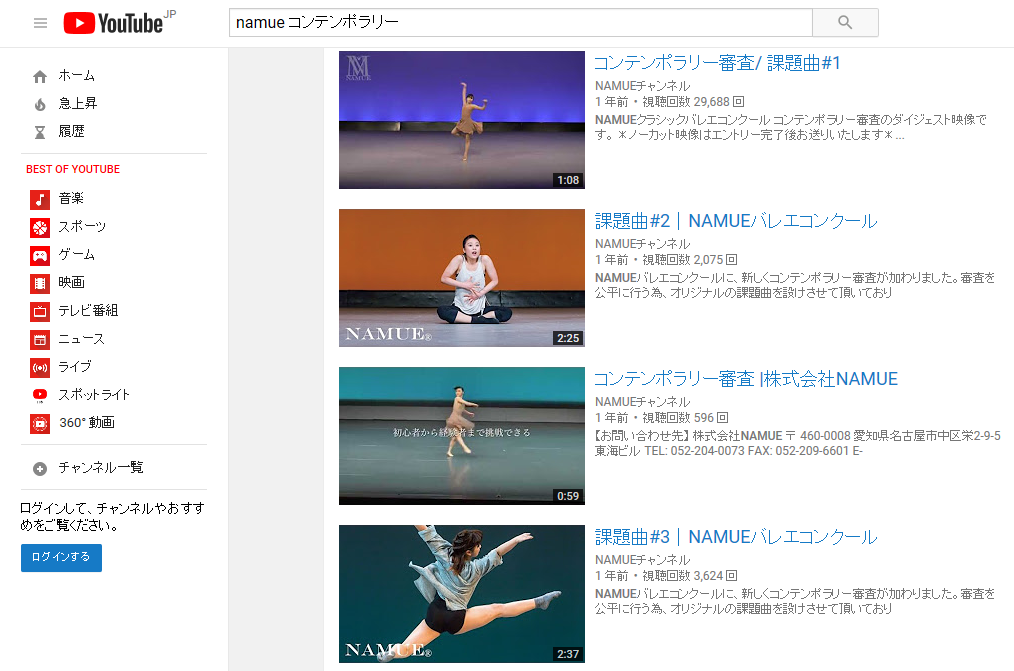Click the 視聴回数 3,624 回 text
The width and height of the screenshot is (1014, 671).
tap(689, 576)
